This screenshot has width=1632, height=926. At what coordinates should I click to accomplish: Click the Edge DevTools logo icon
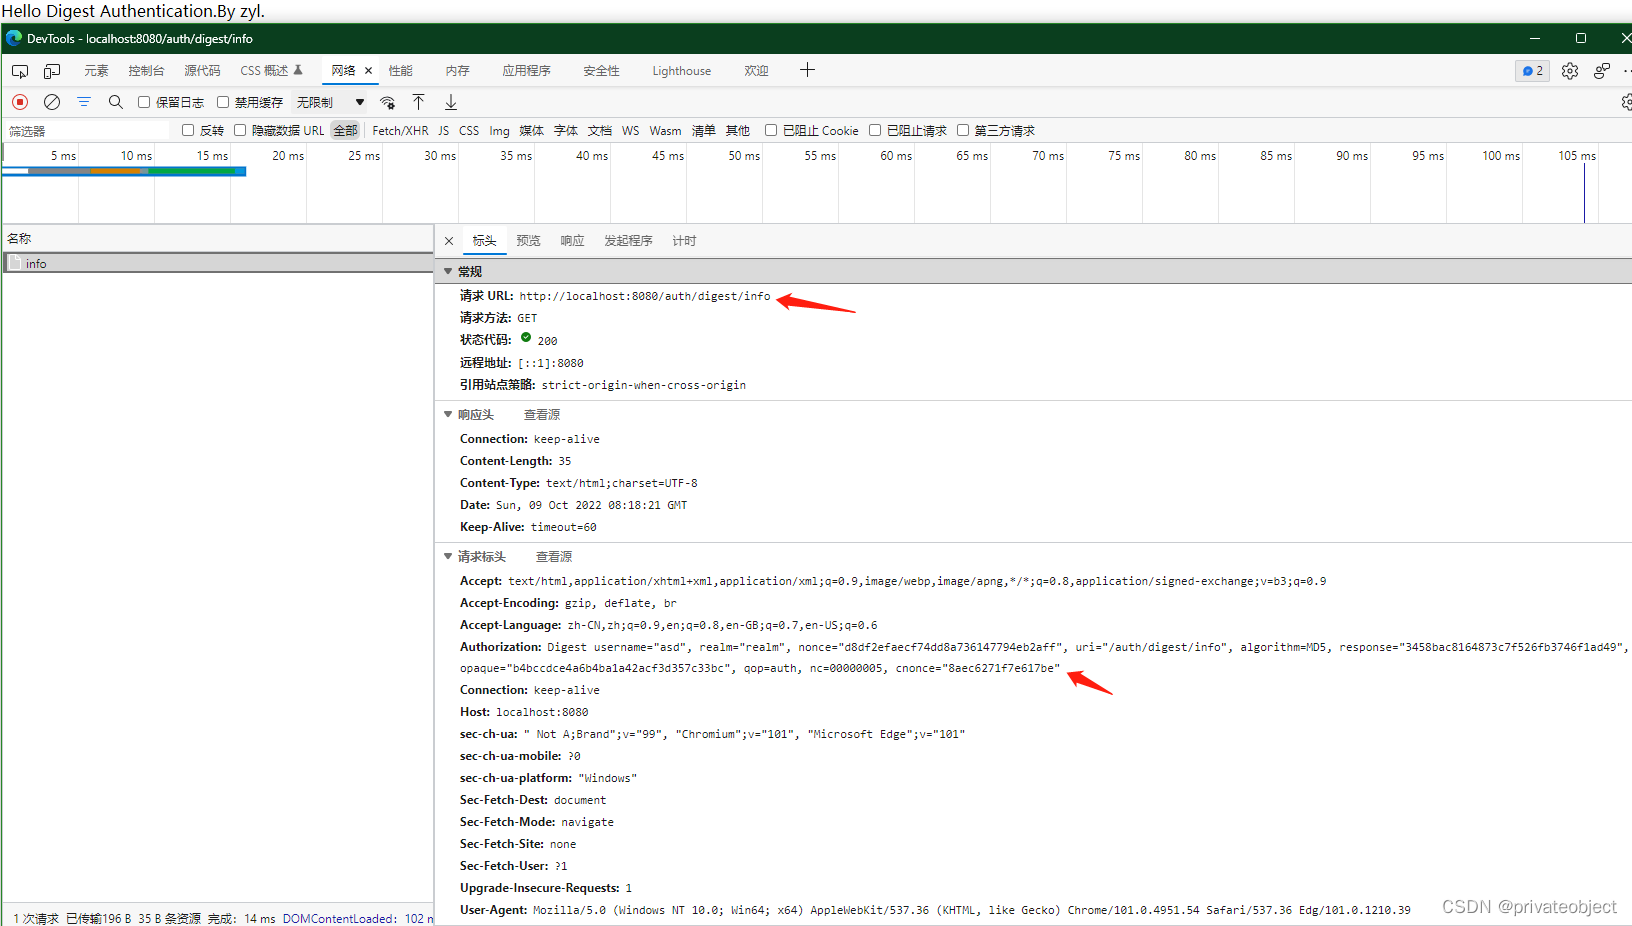pyautogui.click(x=14, y=38)
